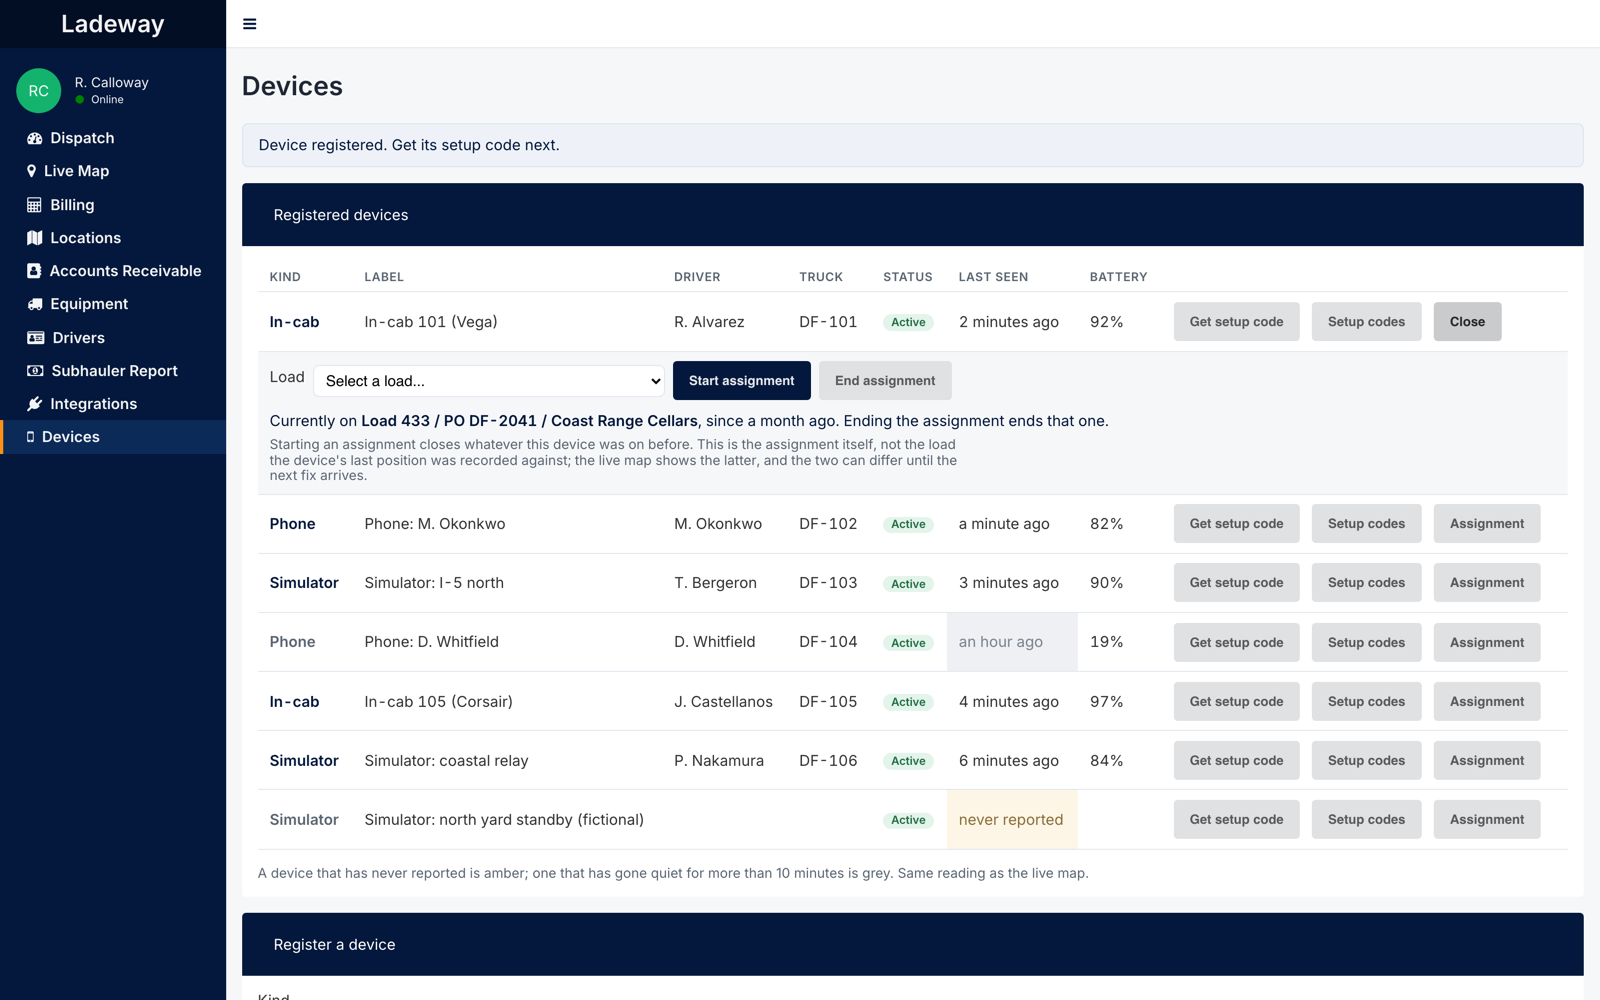Click the Integrations plug icon
The width and height of the screenshot is (1600, 1000).
(x=35, y=404)
